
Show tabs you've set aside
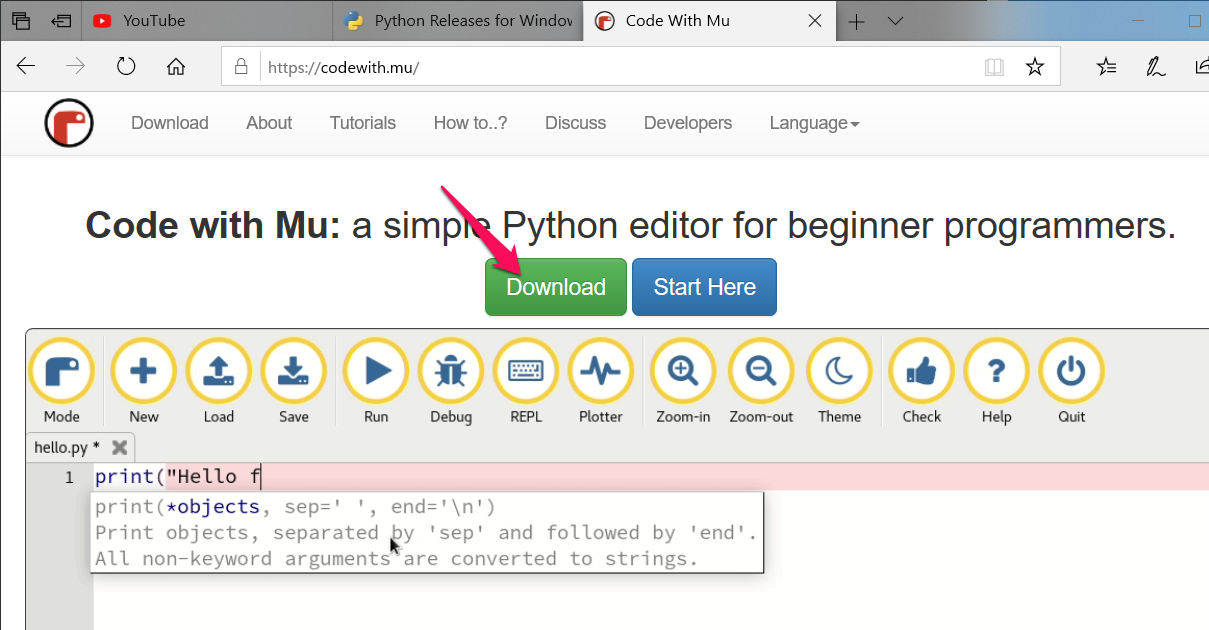click(x=21, y=20)
